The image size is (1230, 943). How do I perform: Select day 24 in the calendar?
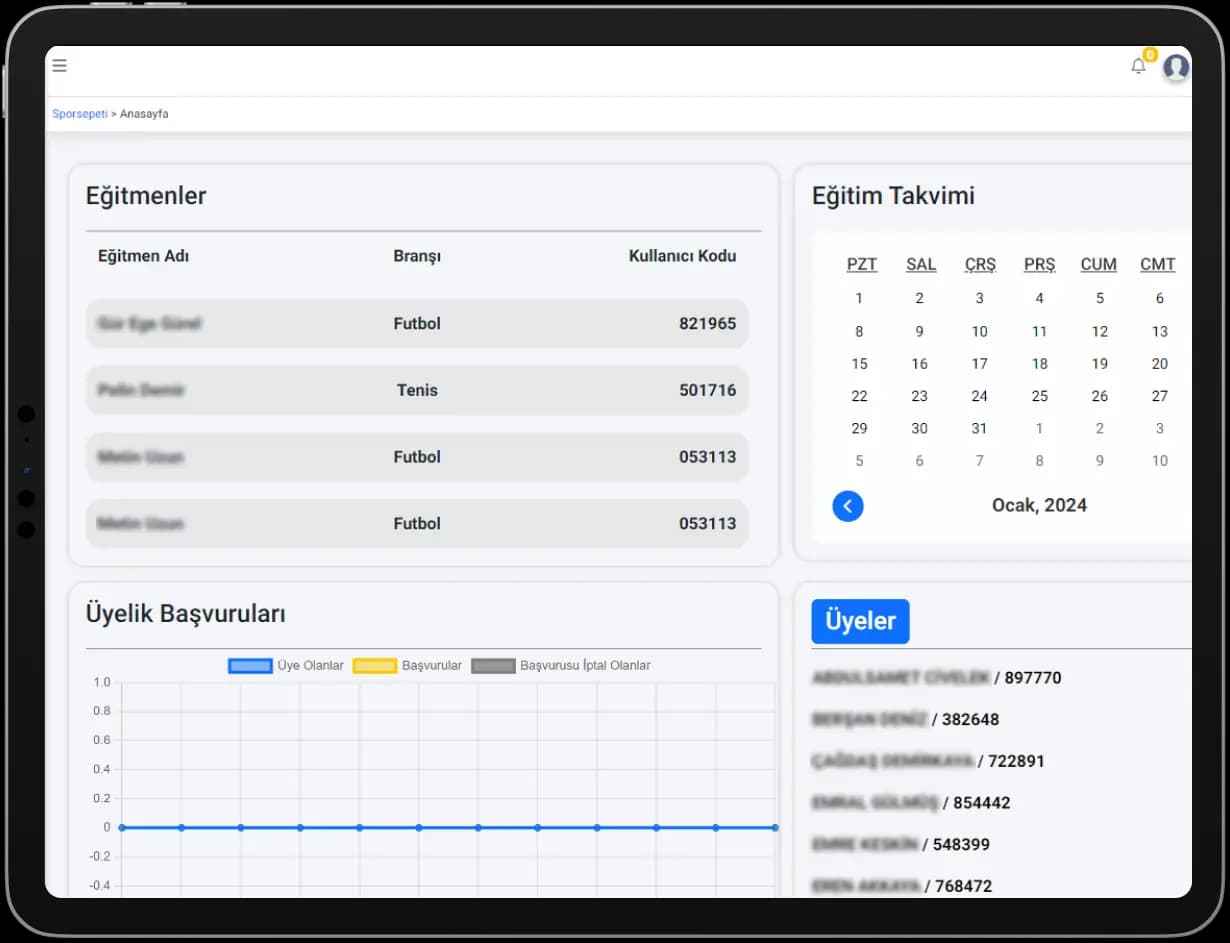[x=979, y=396]
